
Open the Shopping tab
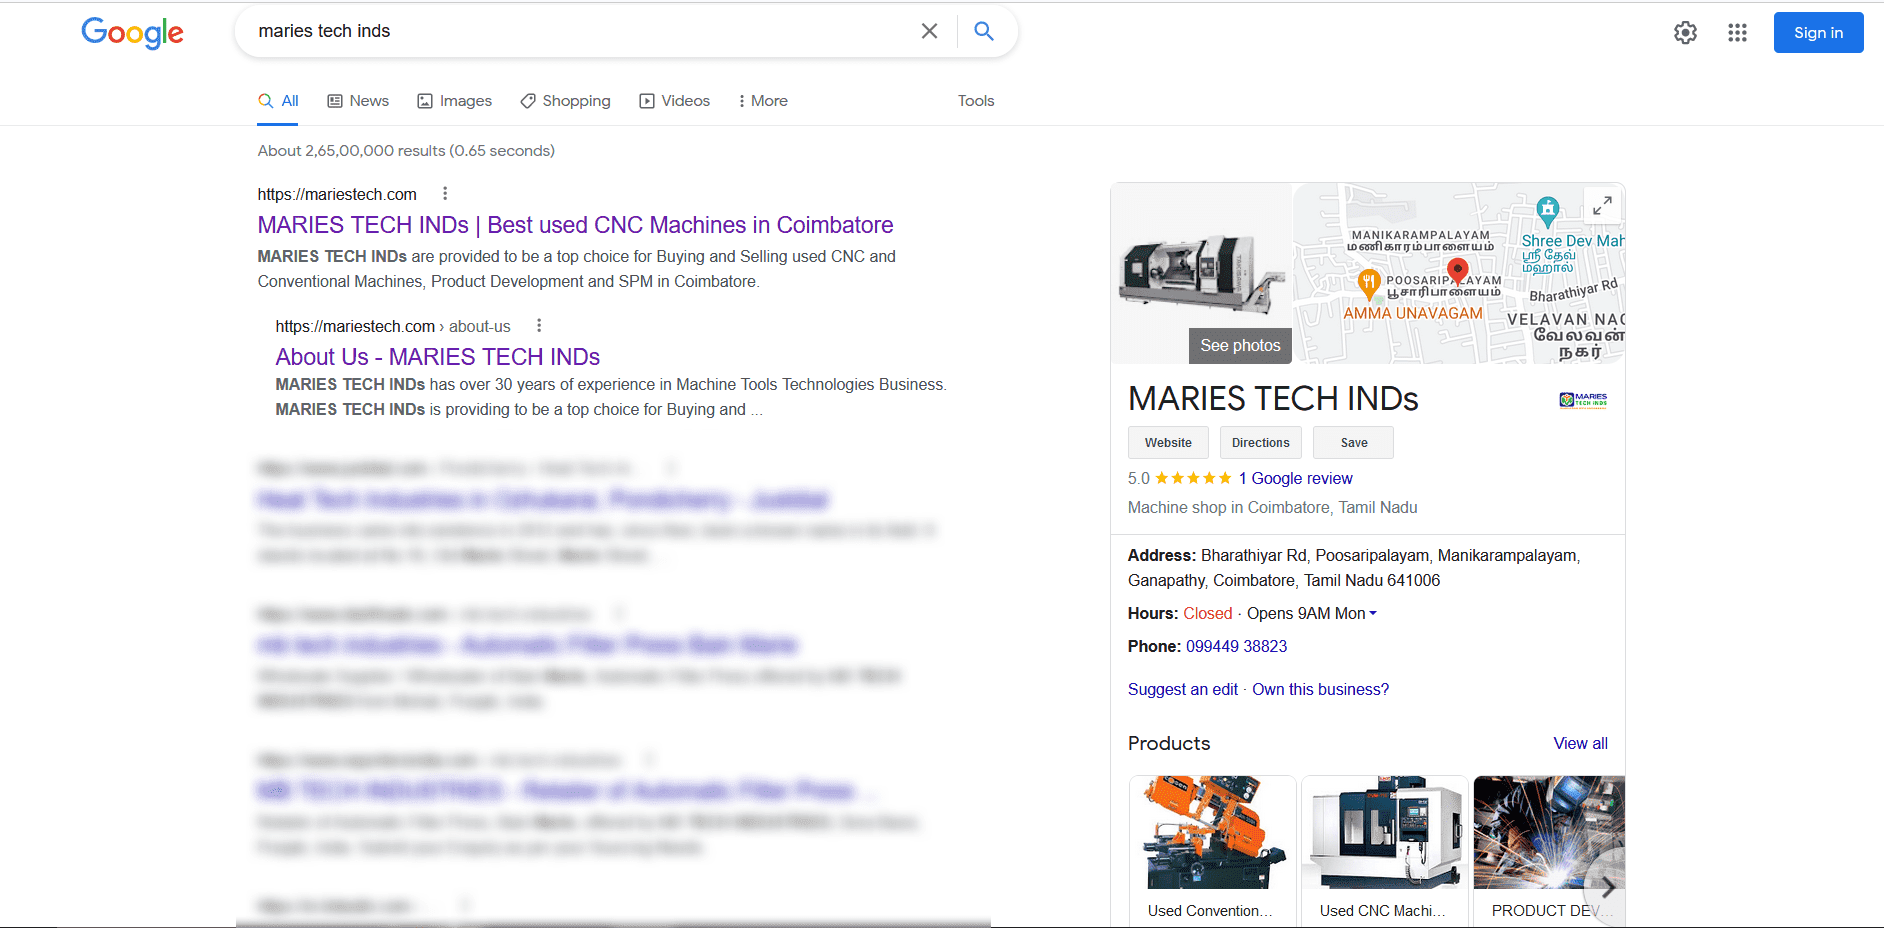click(x=566, y=101)
